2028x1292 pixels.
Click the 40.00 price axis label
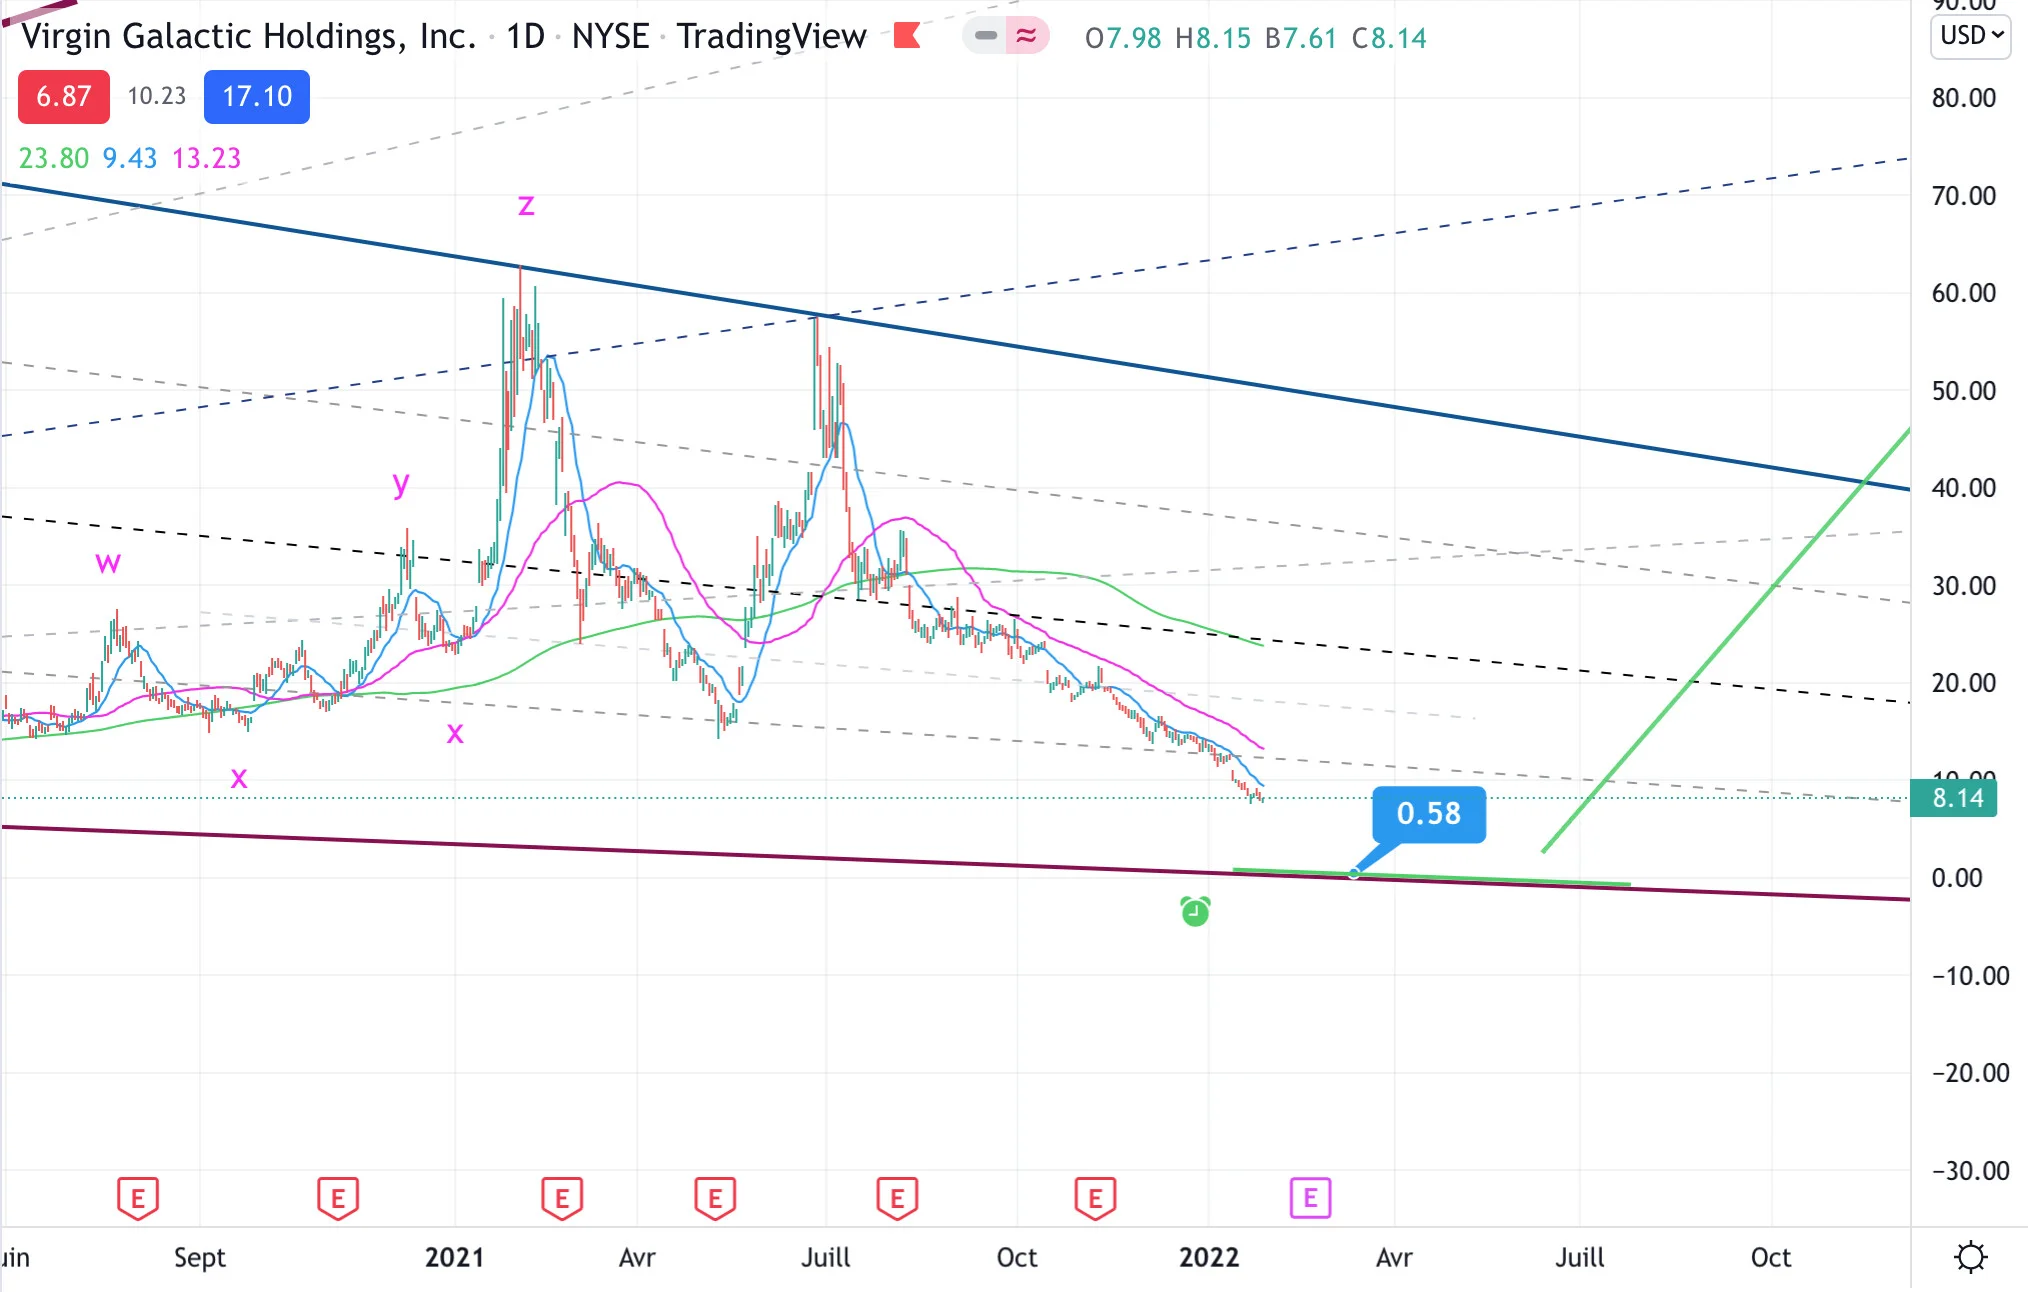point(1964,488)
